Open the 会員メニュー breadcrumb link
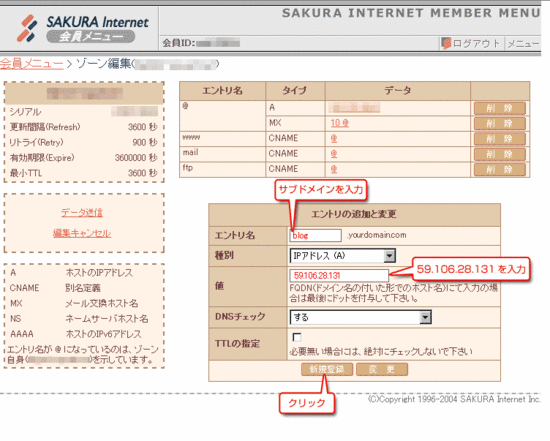This screenshot has height=441, width=550. click(x=32, y=64)
